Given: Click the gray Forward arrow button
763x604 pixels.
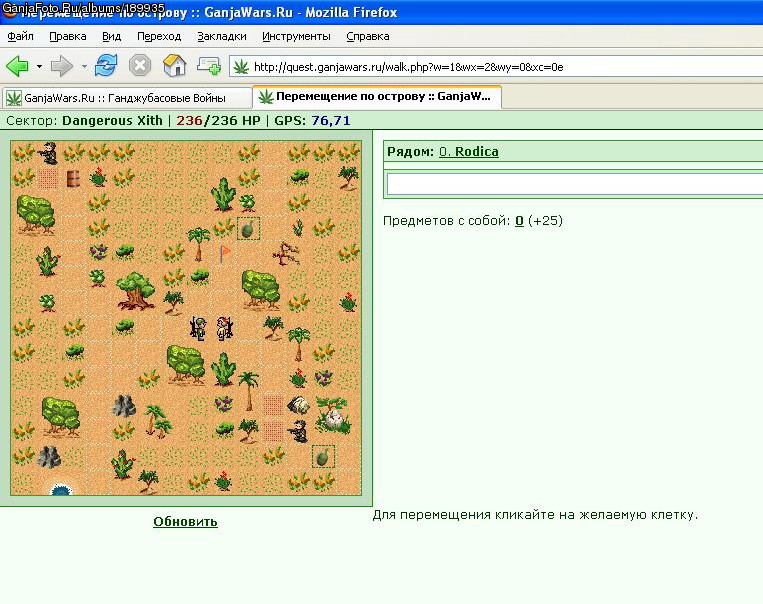Looking at the screenshot, I should 62,66.
